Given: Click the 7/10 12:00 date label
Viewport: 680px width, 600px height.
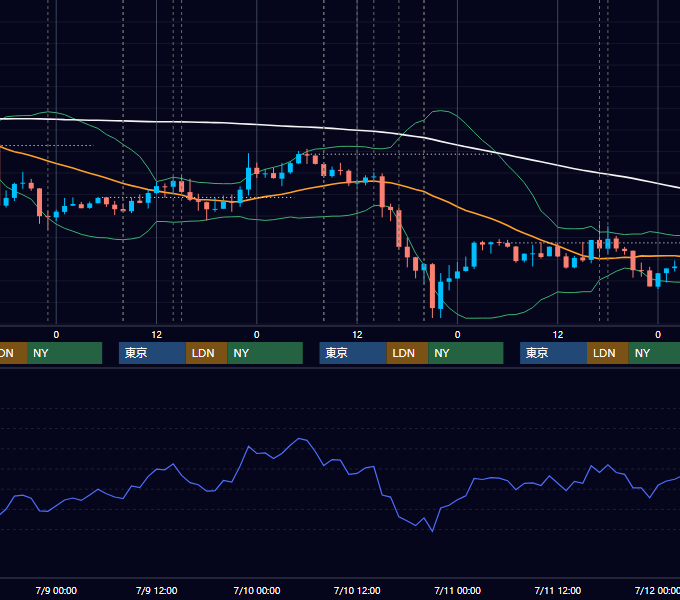Looking at the screenshot, I should click(357, 590).
